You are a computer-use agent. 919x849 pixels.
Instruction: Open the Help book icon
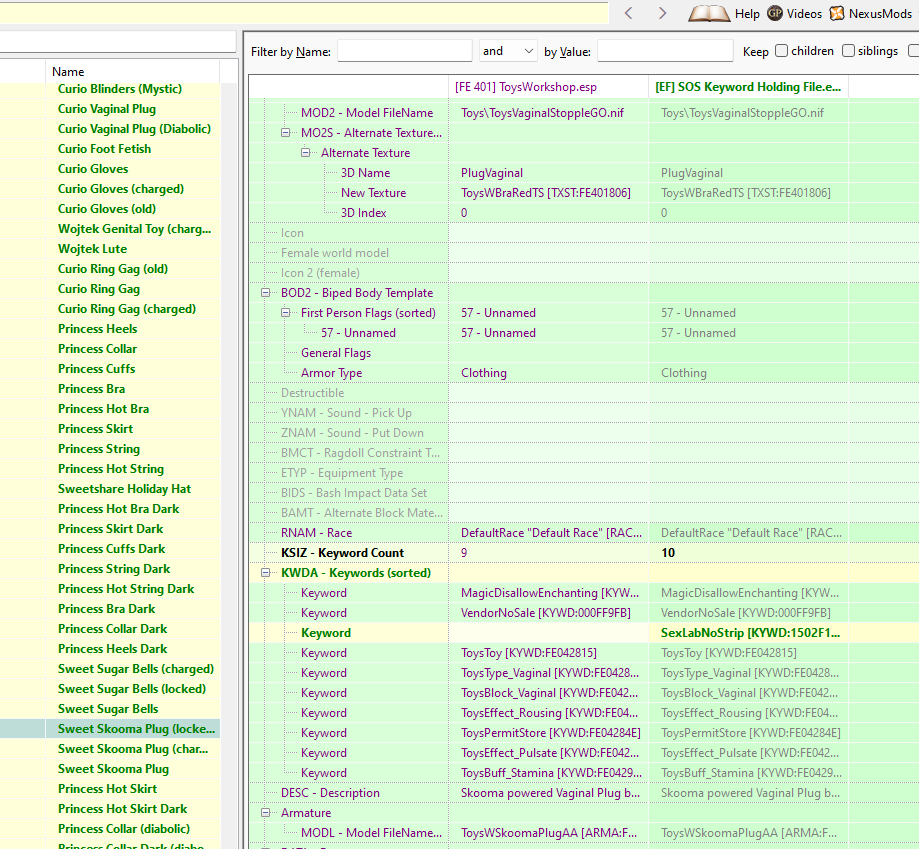click(x=709, y=13)
